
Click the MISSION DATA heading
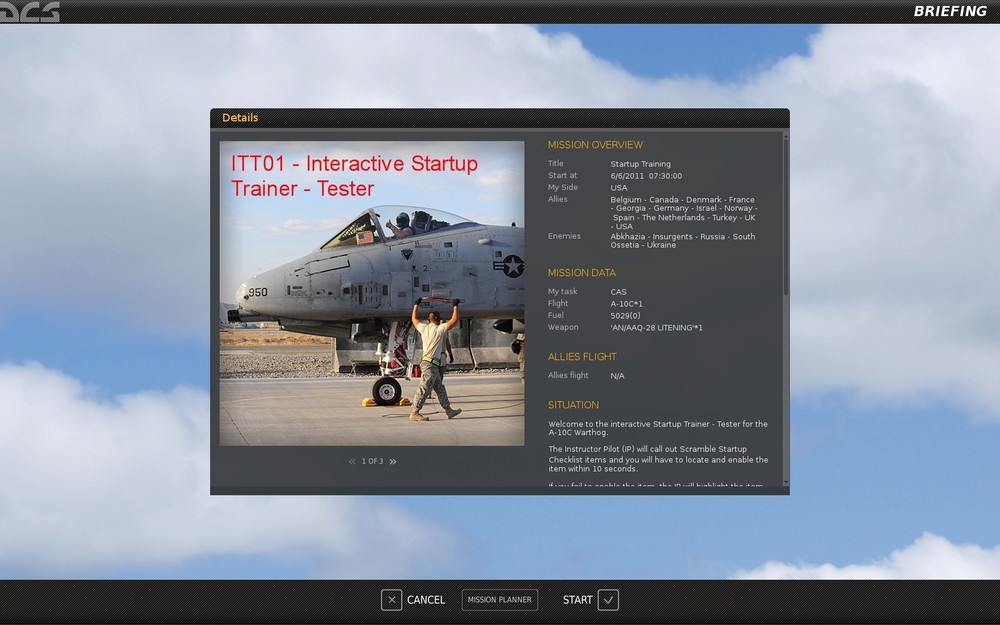click(x=582, y=273)
